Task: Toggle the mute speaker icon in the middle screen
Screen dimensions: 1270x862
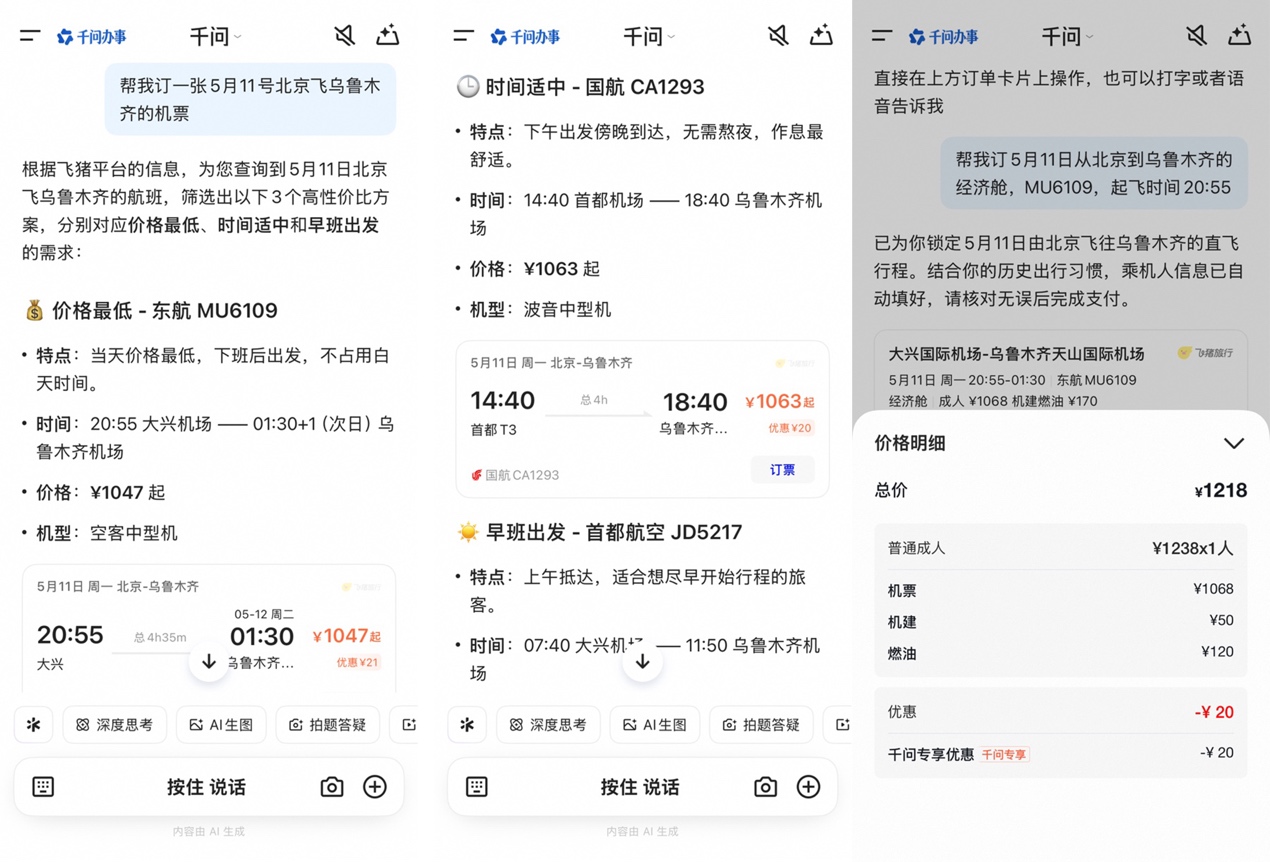Action: click(777, 36)
